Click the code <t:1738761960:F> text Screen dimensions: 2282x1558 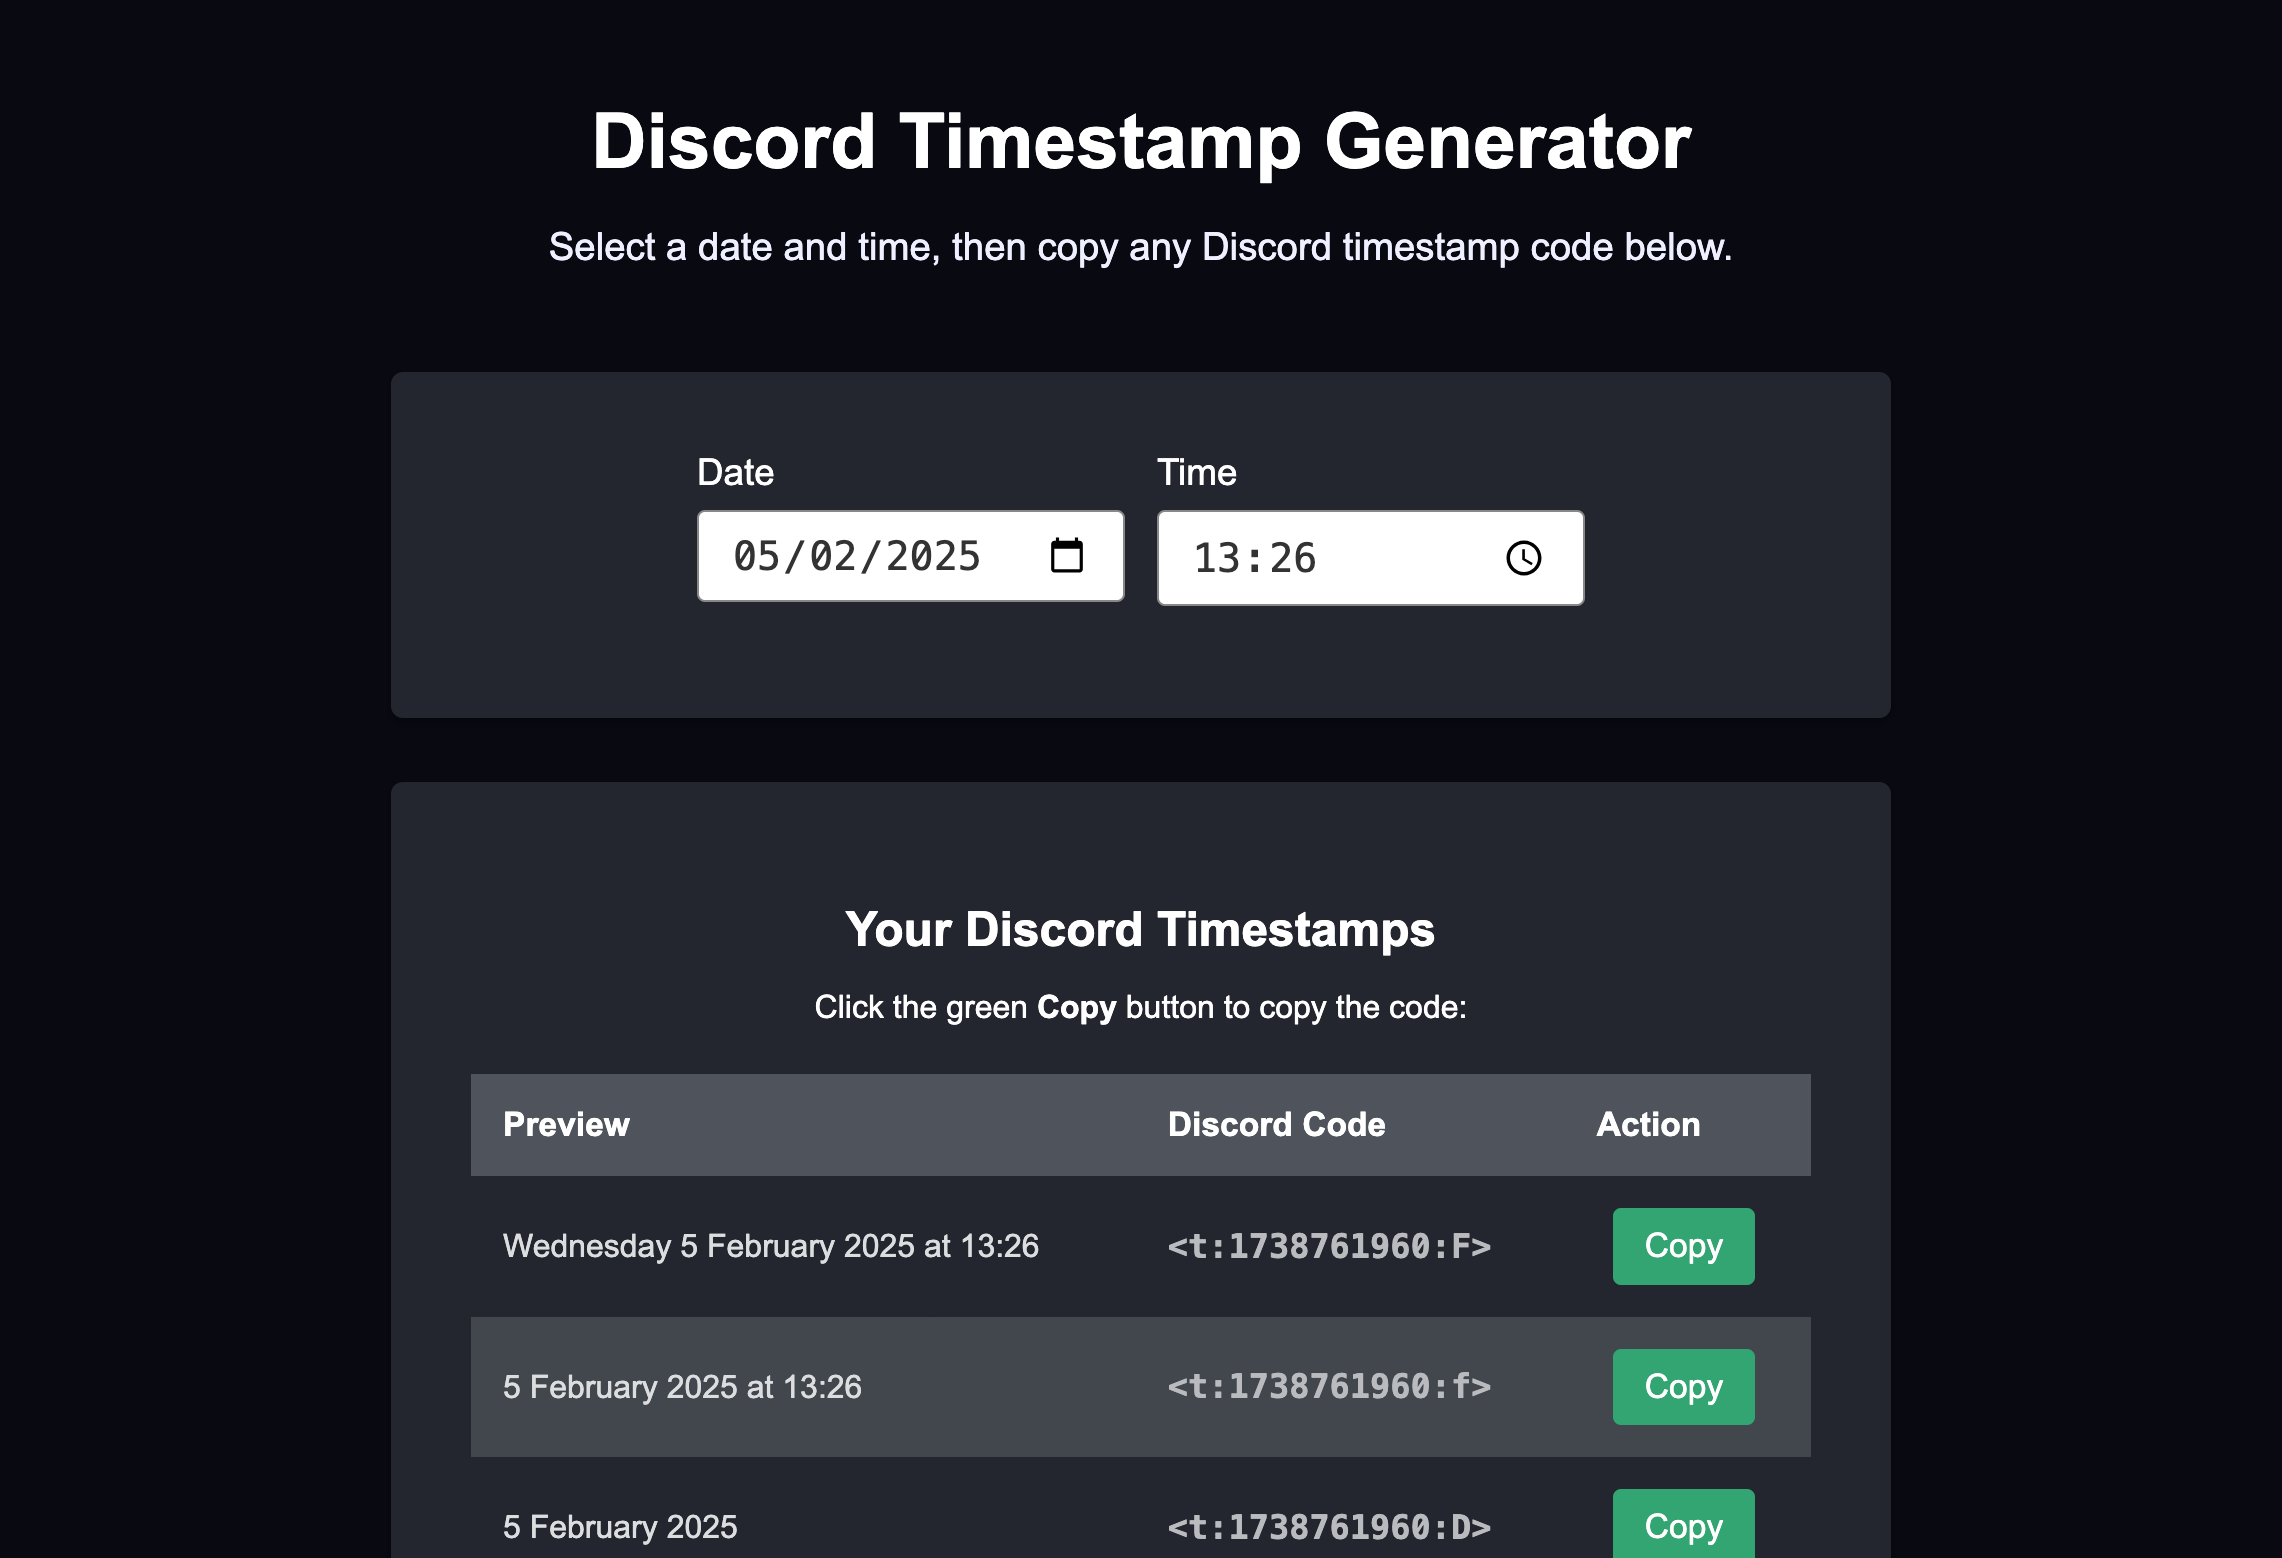[1329, 1246]
